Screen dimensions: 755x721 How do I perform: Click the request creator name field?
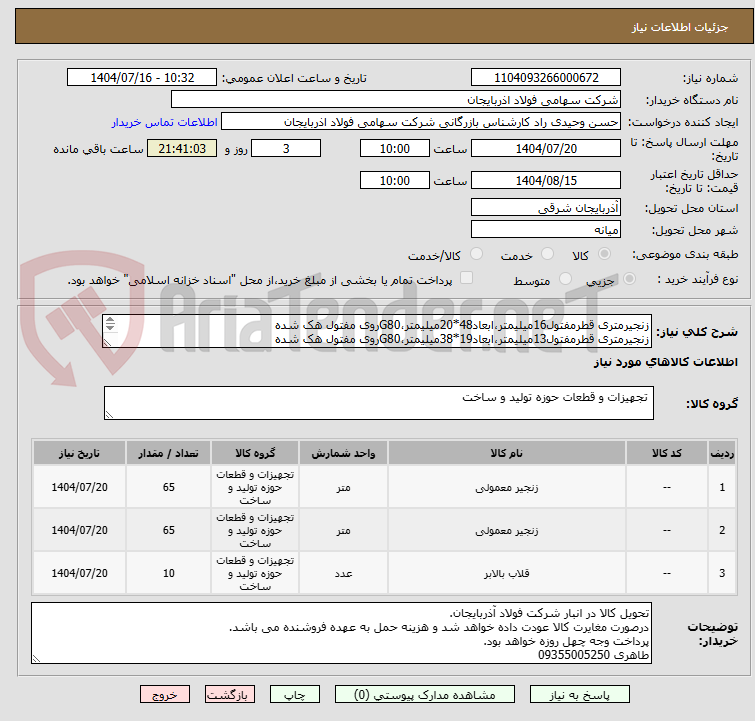click(x=421, y=122)
